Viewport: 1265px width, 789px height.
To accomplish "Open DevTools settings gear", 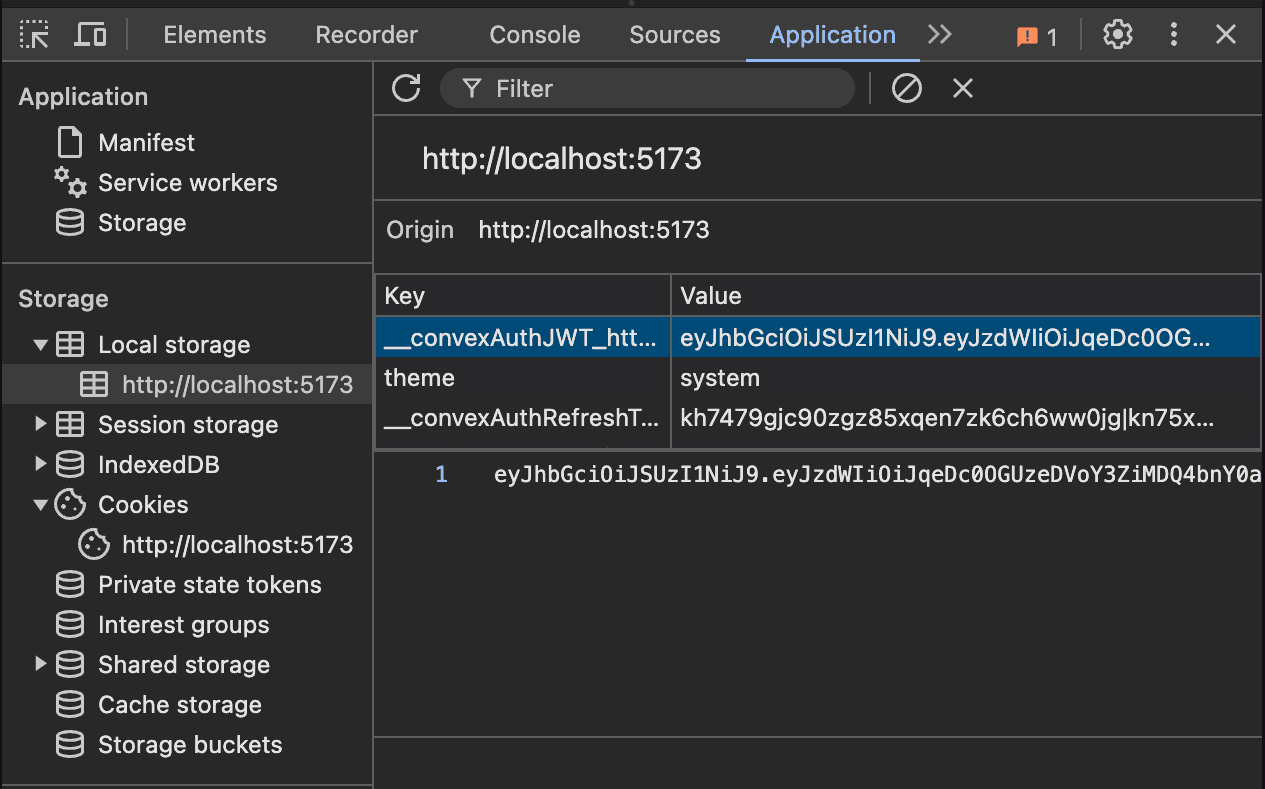I will 1117,35.
